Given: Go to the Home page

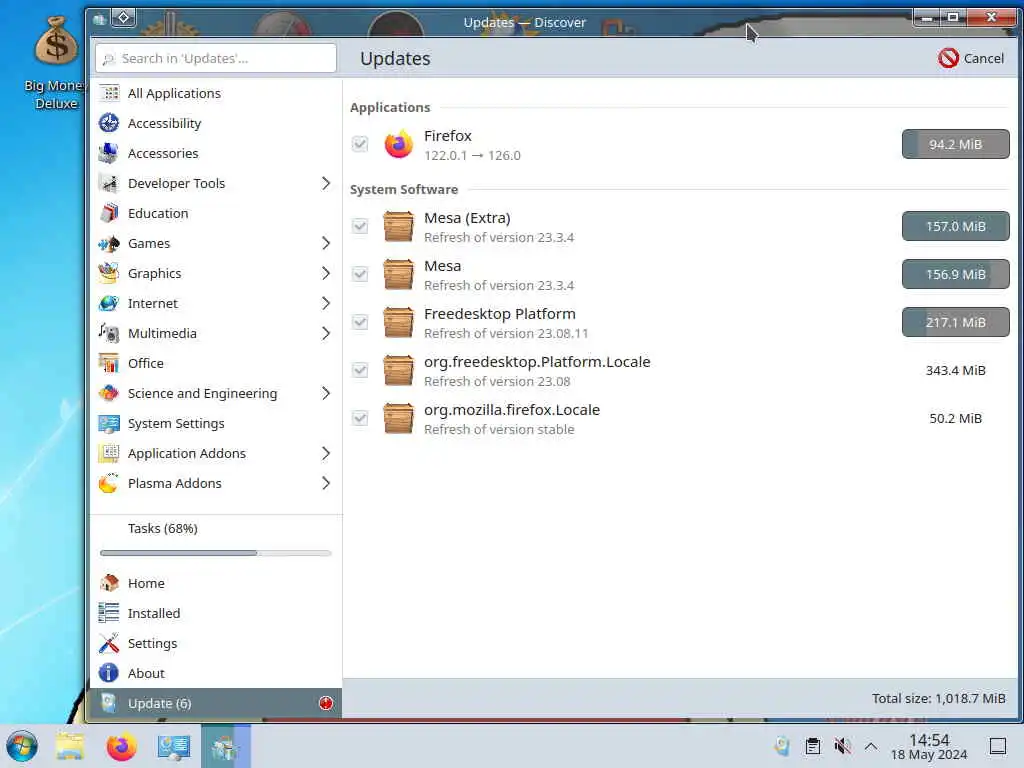Looking at the screenshot, I should coord(216,583).
